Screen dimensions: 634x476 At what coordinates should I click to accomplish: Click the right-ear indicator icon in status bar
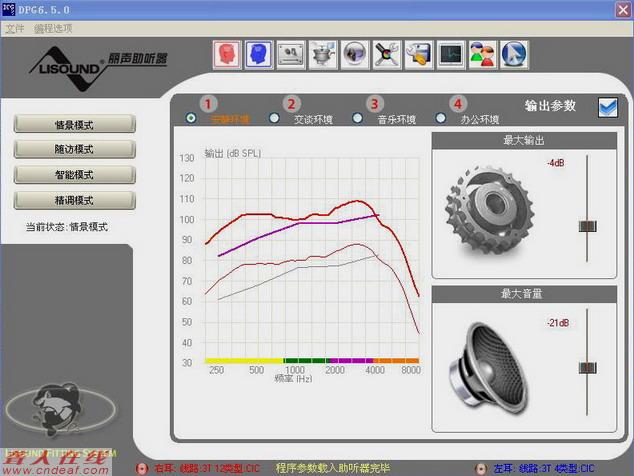pos(142,468)
